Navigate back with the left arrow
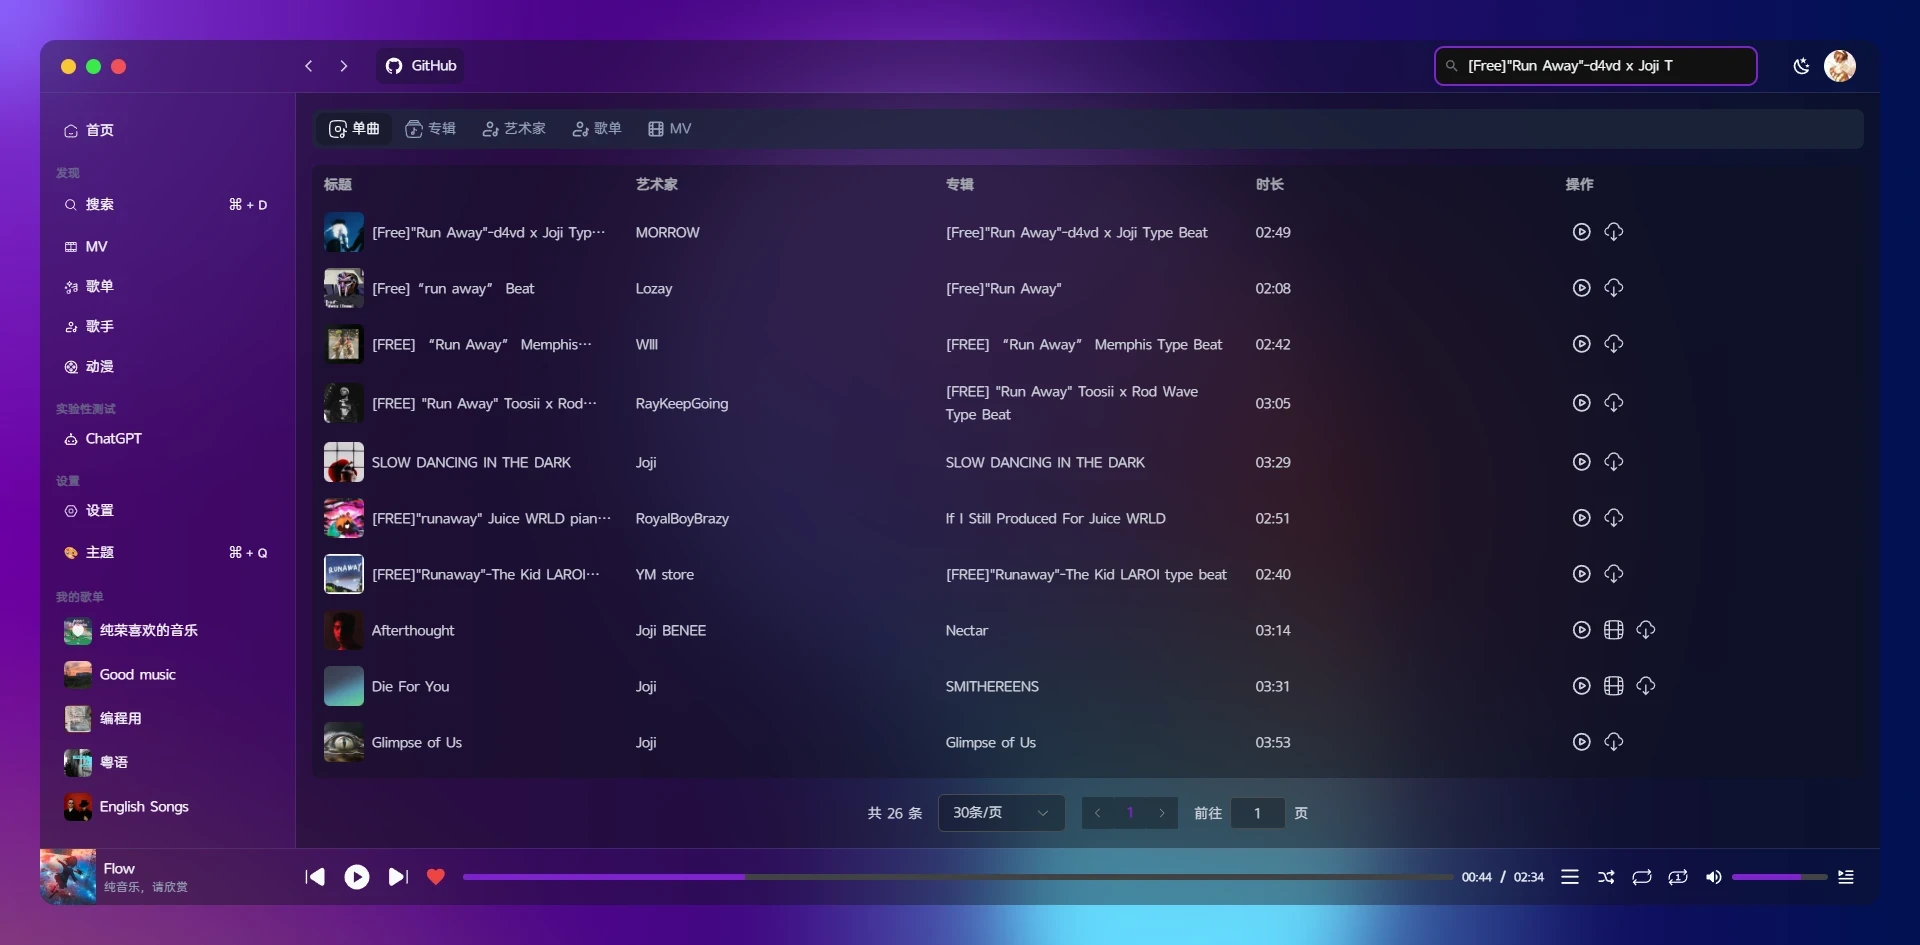1920x945 pixels. (x=309, y=66)
